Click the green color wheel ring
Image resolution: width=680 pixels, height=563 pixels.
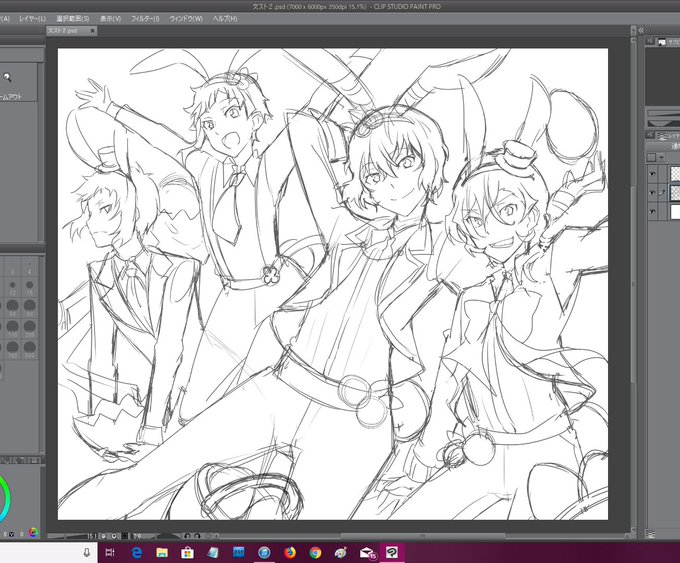[5, 501]
